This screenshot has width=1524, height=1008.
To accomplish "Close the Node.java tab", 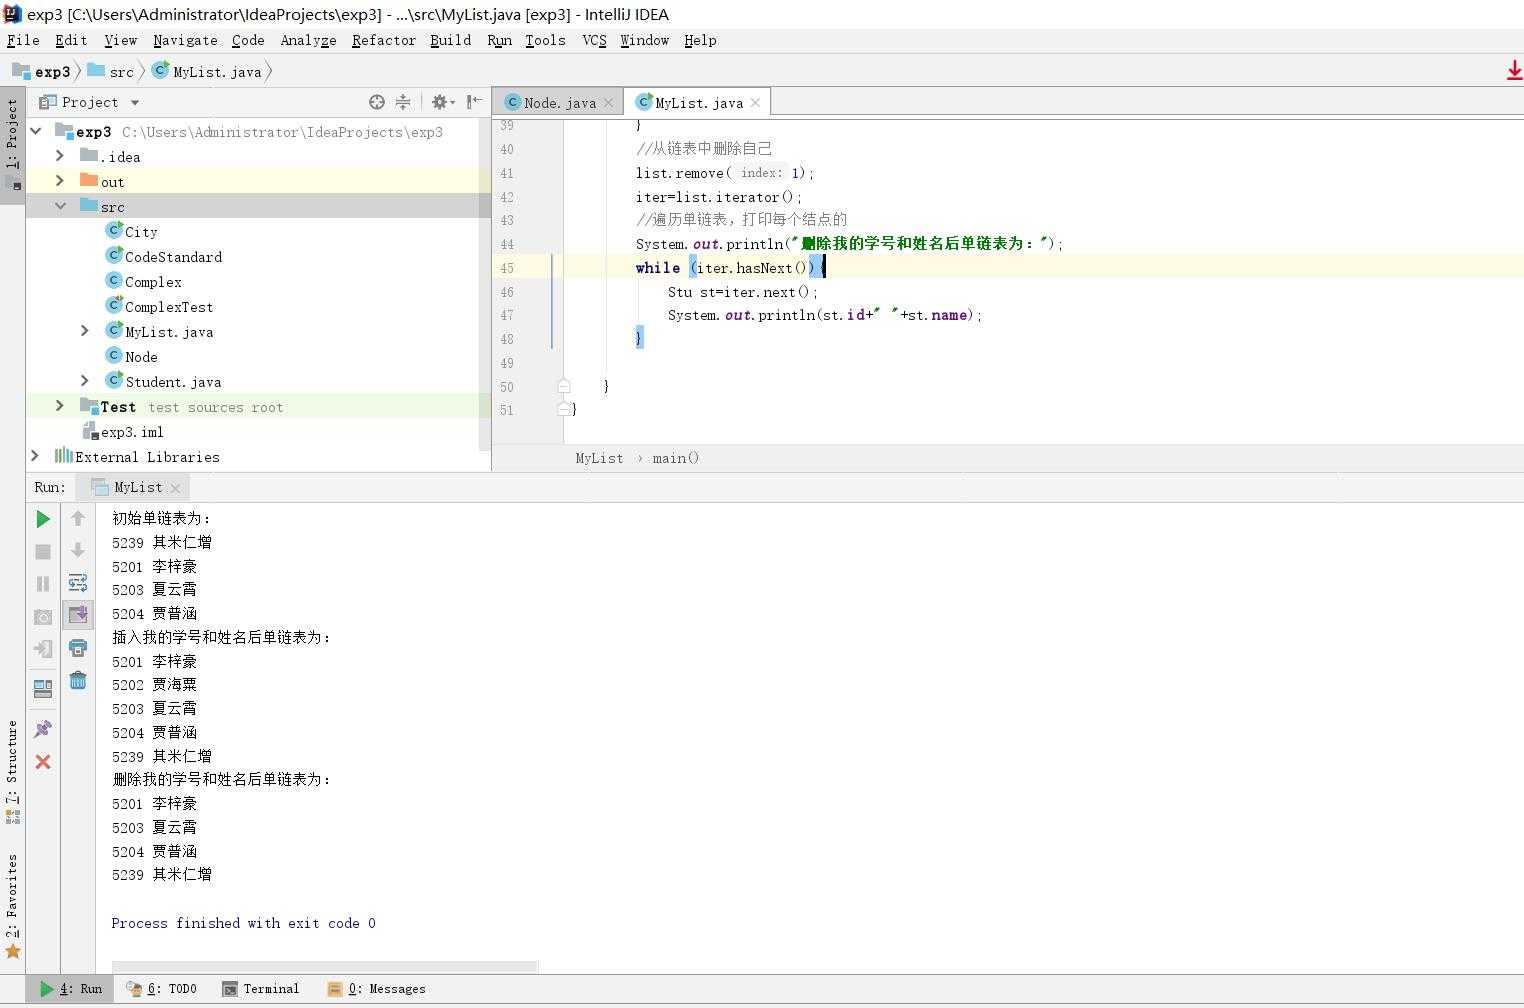I will 608,103.
